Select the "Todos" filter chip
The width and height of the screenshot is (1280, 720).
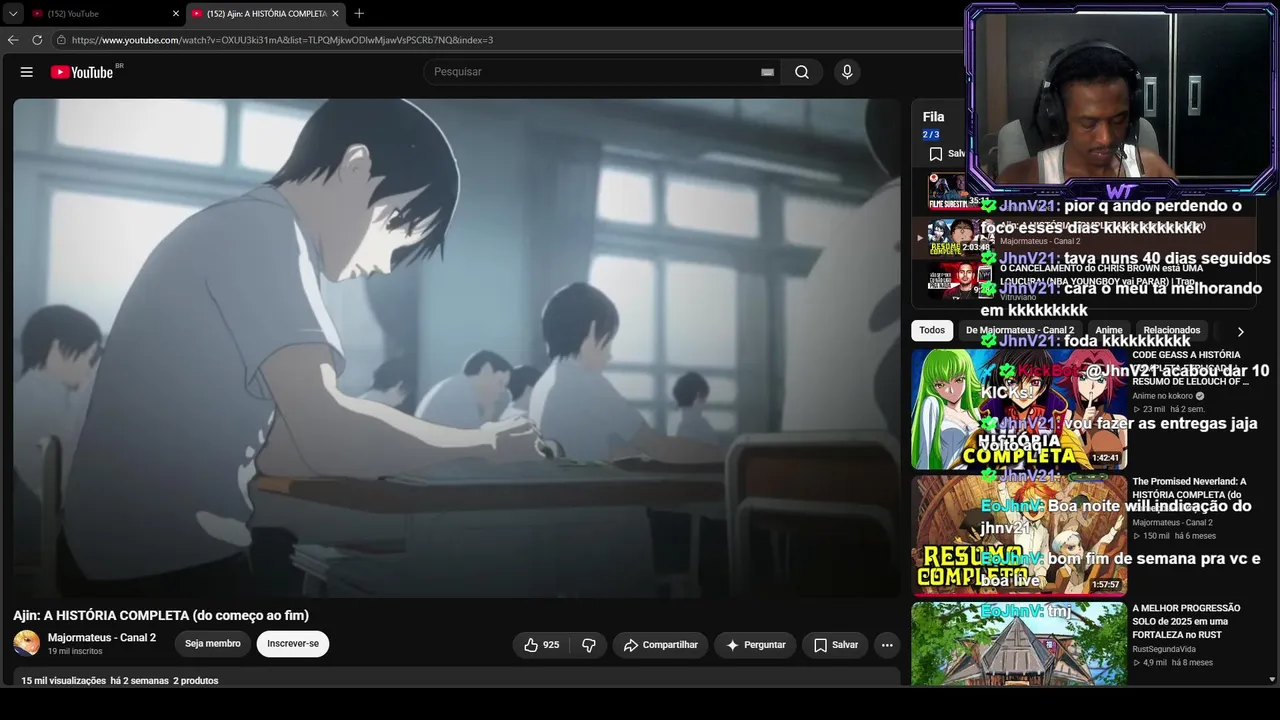coord(932,330)
